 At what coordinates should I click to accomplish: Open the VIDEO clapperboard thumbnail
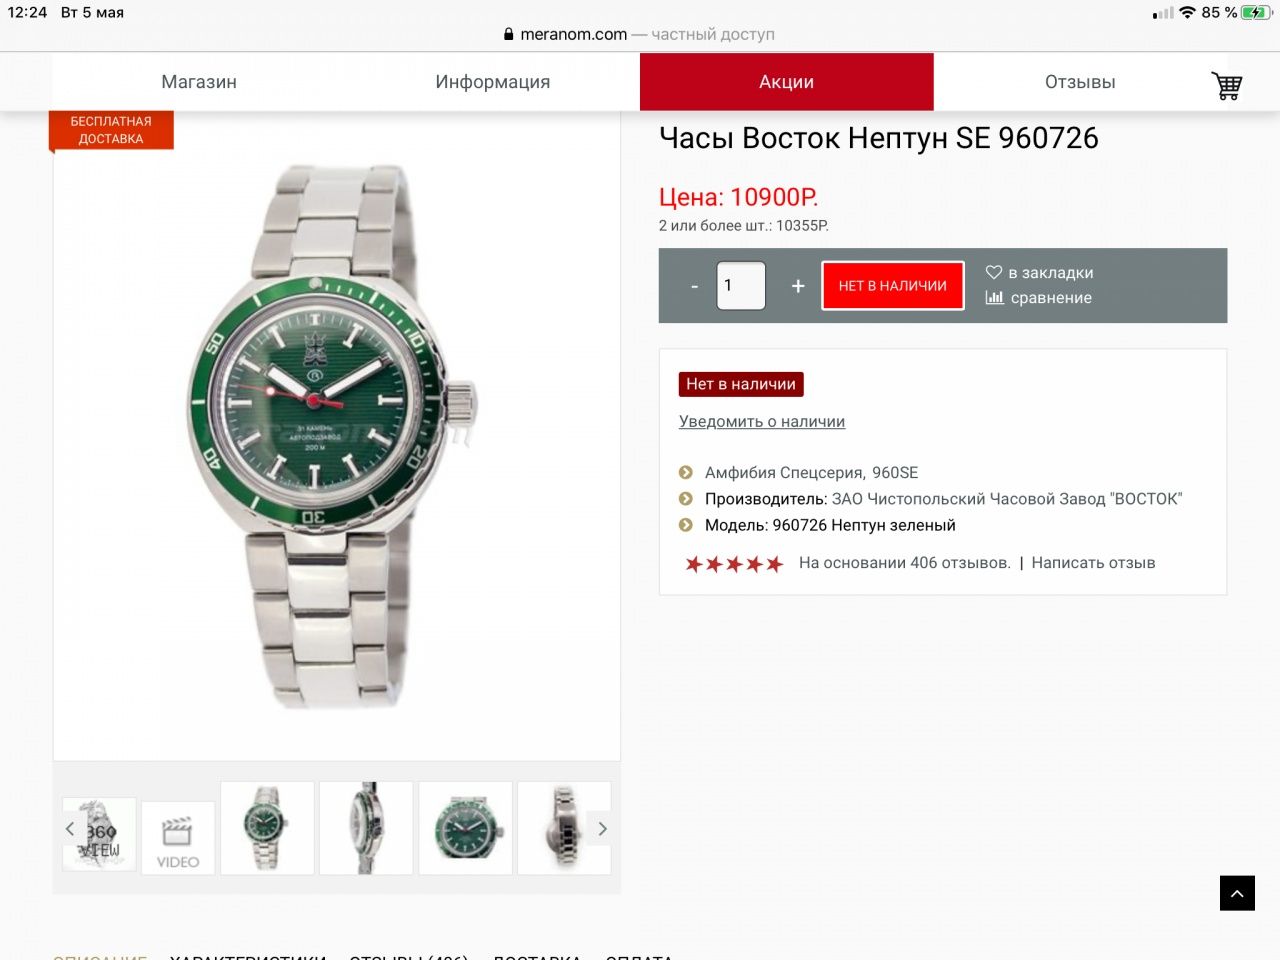(178, 838)
